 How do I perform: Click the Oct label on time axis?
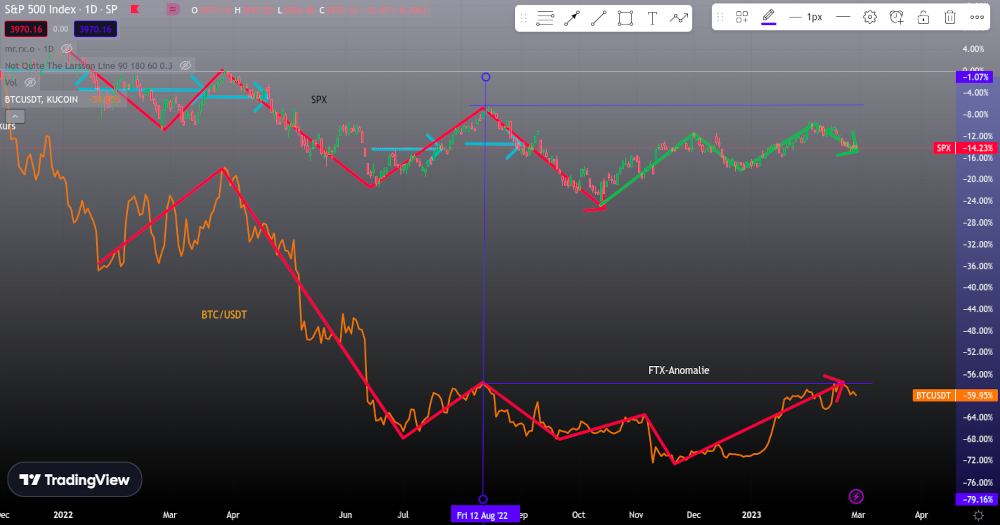tap(578, 515)
